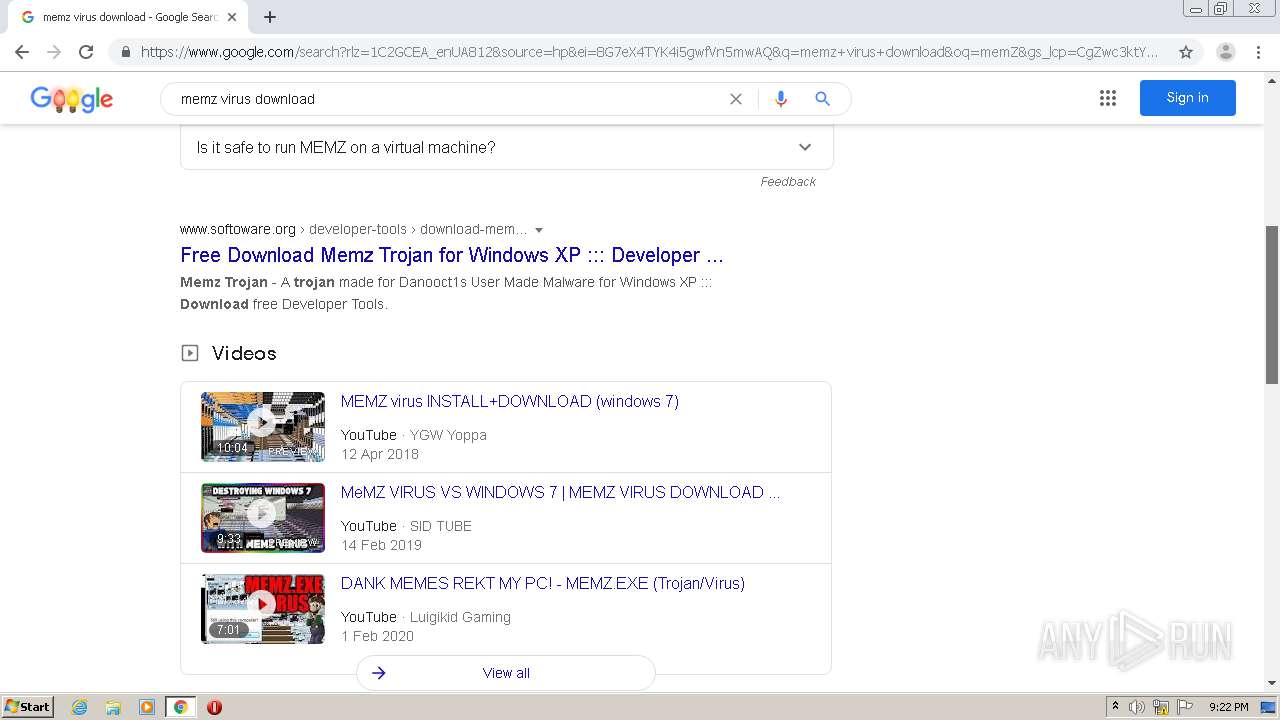1280x720 pixels.
Task: Click the red shield taskbar icon
Action: [x=214, y=707]
